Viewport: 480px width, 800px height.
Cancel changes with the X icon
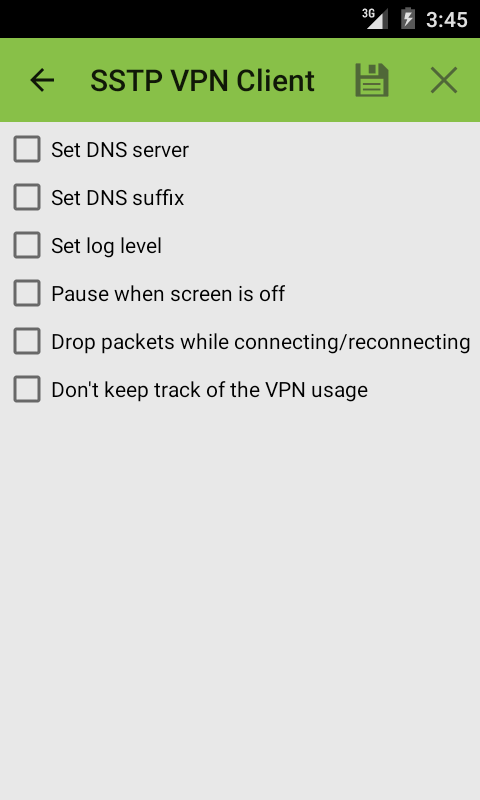point(444,80)
